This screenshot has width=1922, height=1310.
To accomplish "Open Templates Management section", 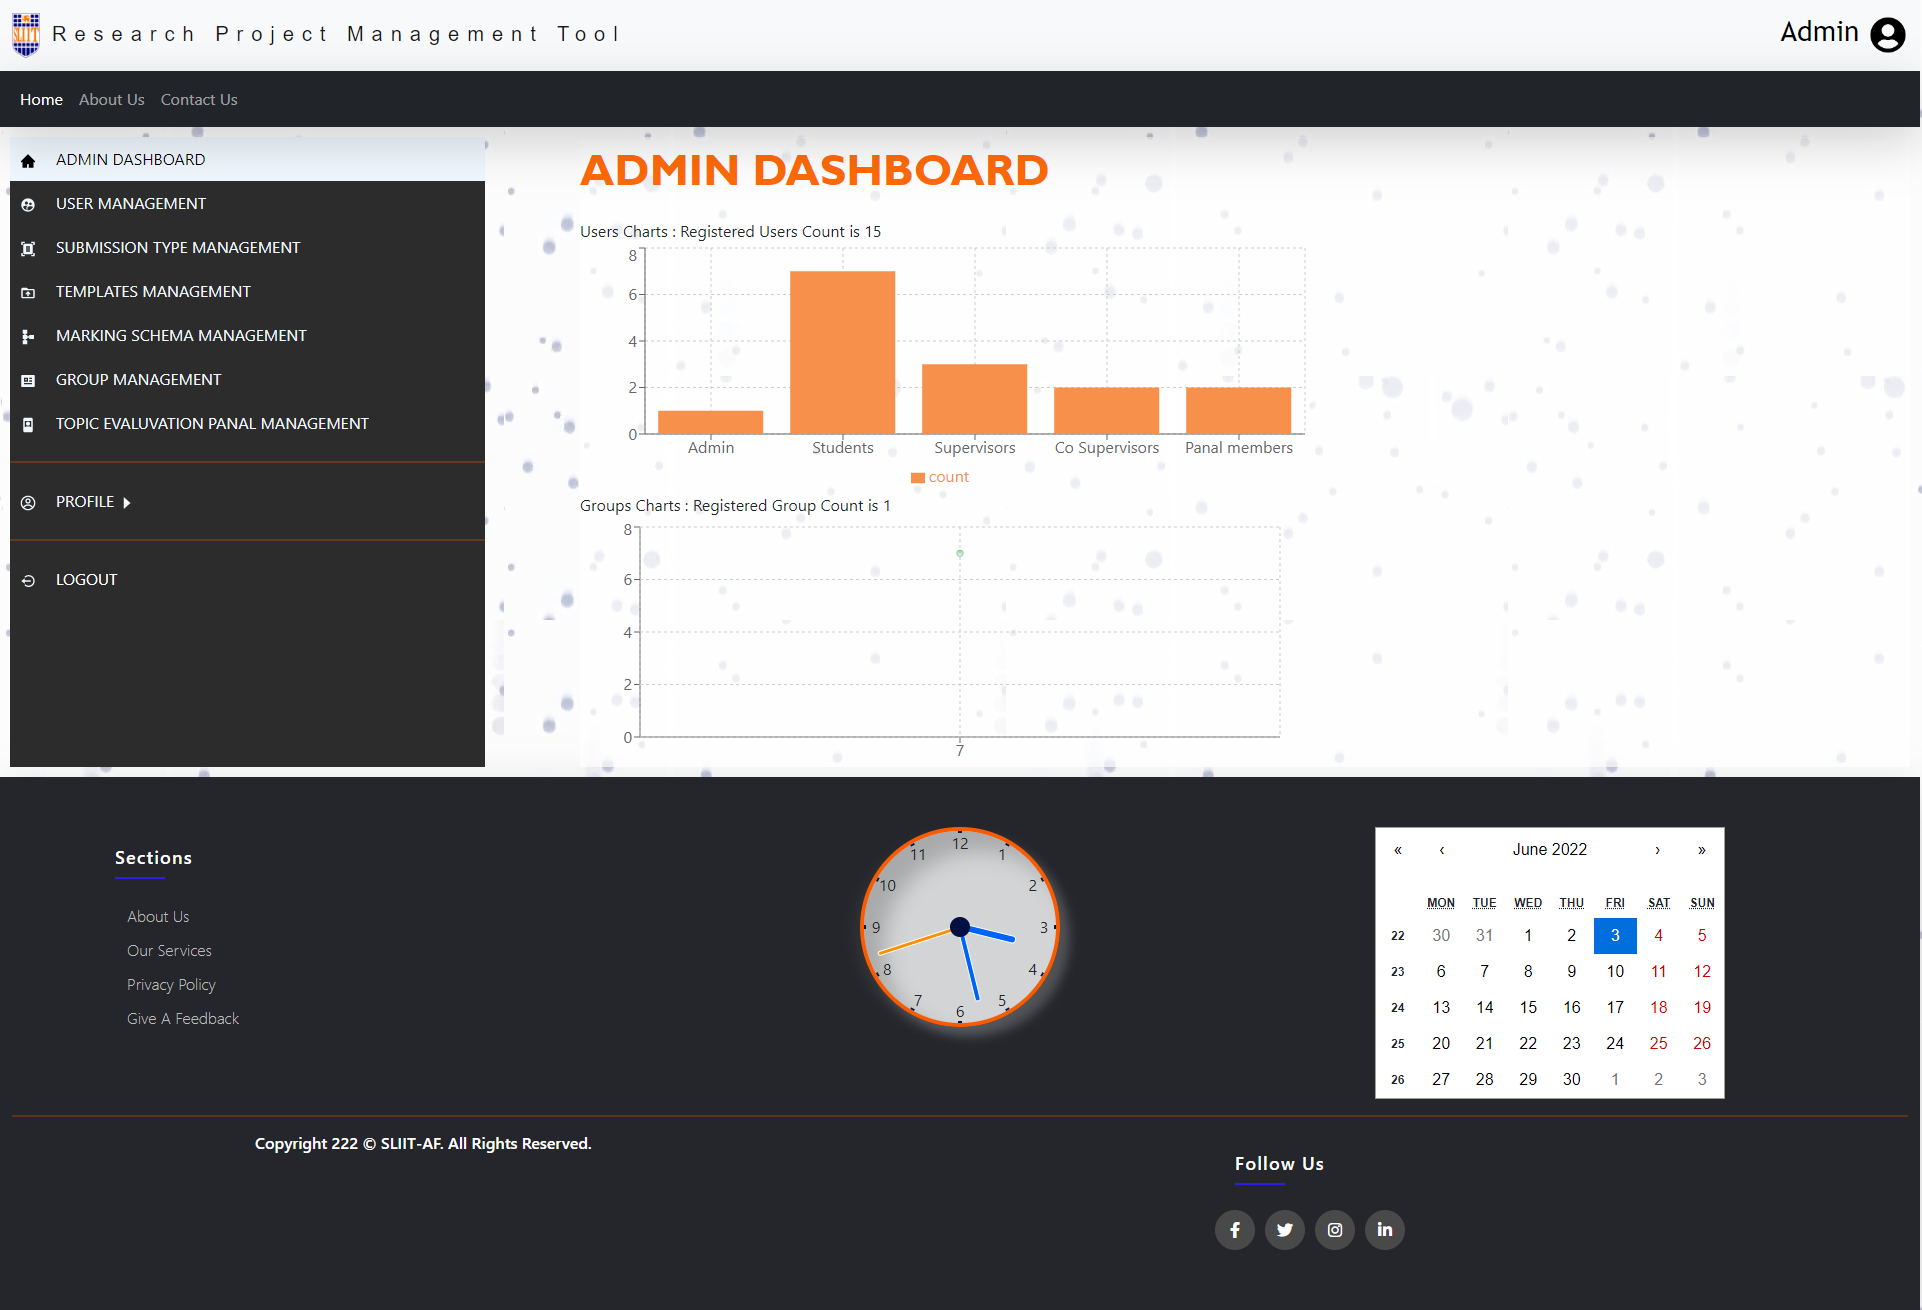I will tap(247, 292).
